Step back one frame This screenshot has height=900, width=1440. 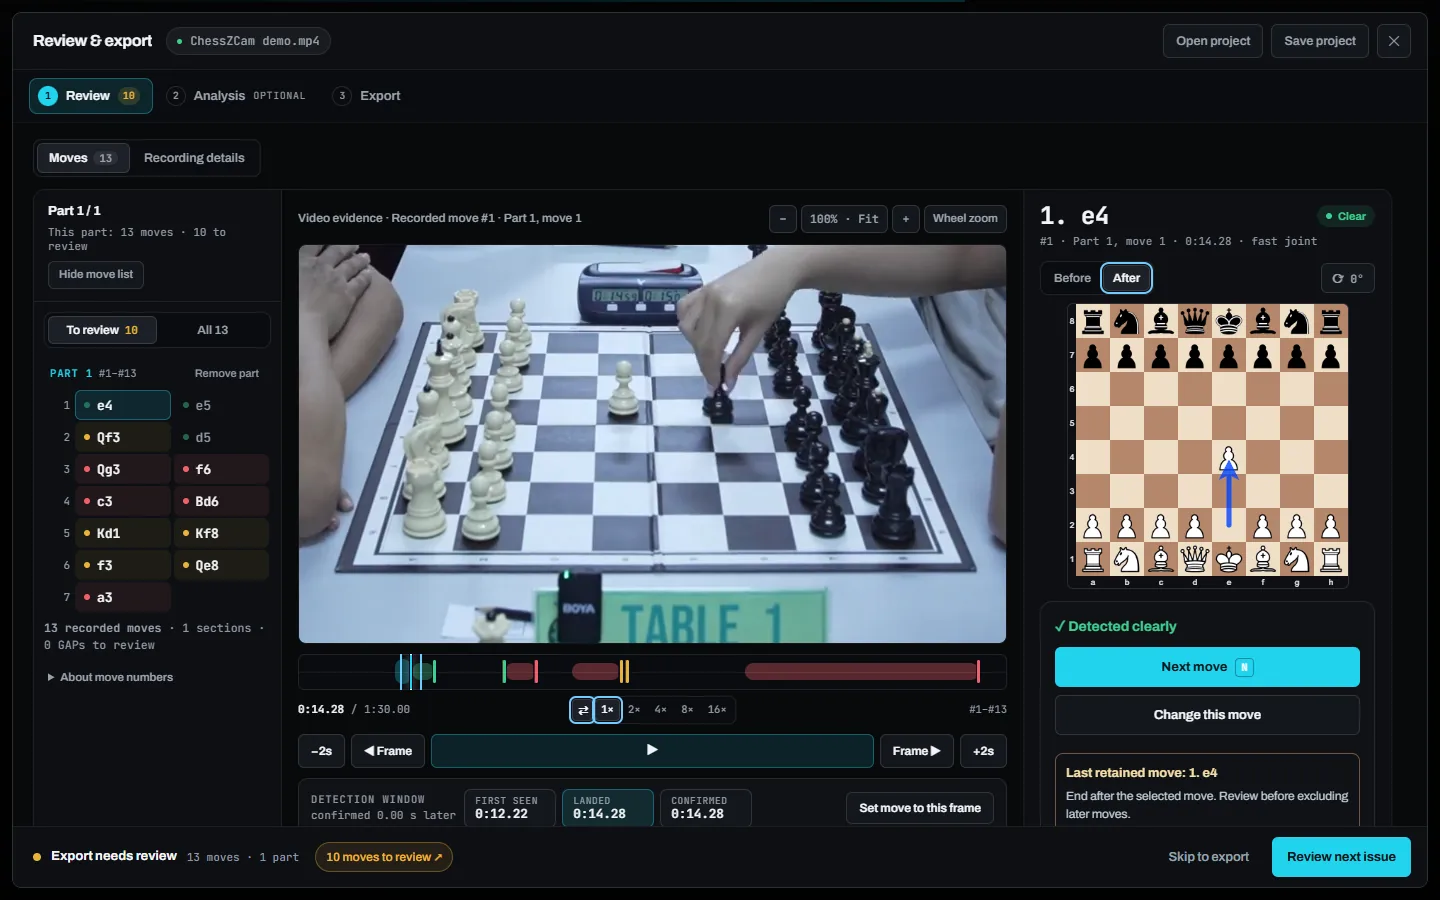[x=388, y=751]
